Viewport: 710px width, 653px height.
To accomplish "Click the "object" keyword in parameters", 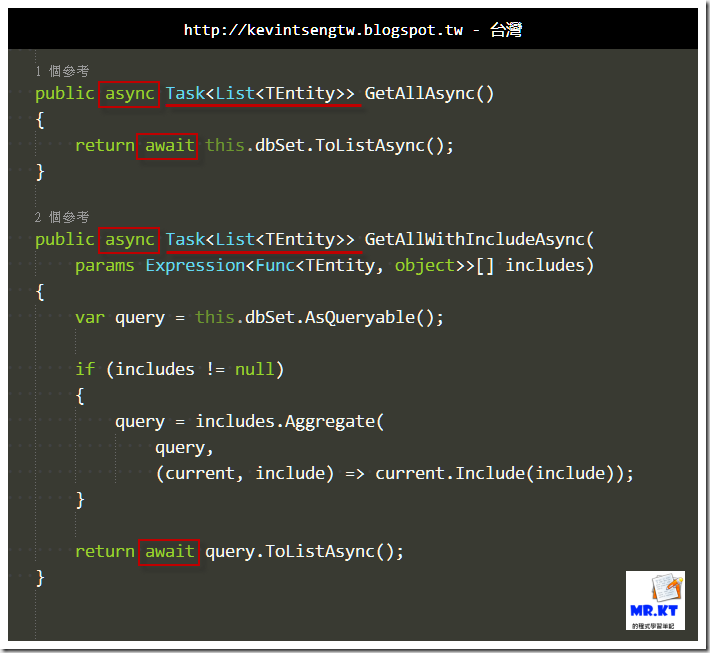I will (424, 266).
